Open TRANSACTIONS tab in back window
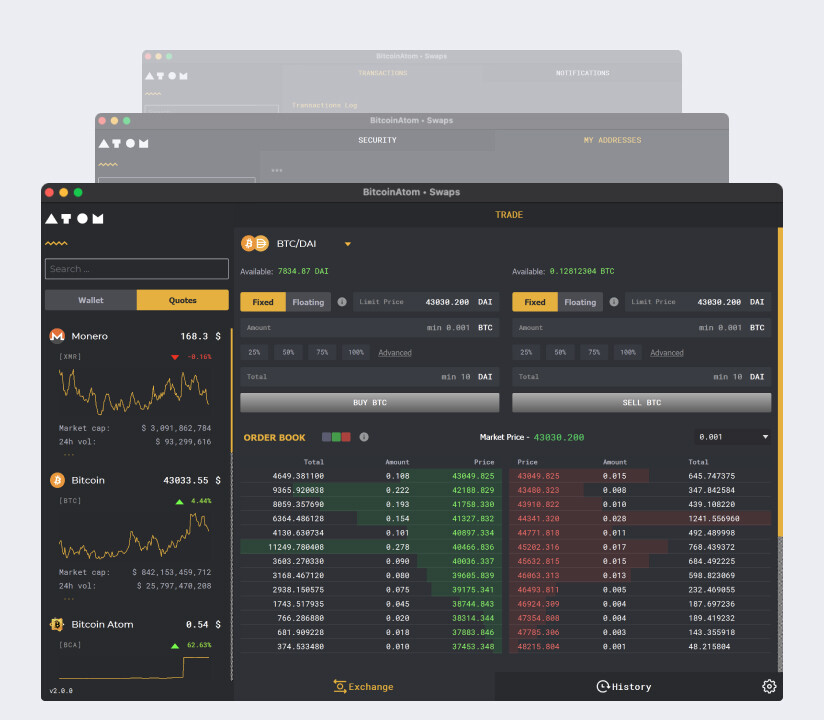The height and width of the screenshot is (720, 824). [383, 73]
